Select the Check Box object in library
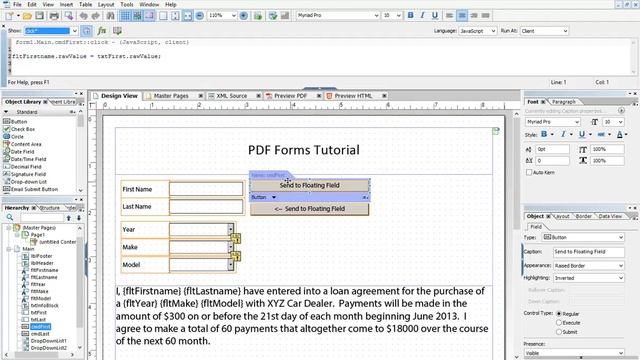This screenshot has width=640, height=360. pos(23,129)
